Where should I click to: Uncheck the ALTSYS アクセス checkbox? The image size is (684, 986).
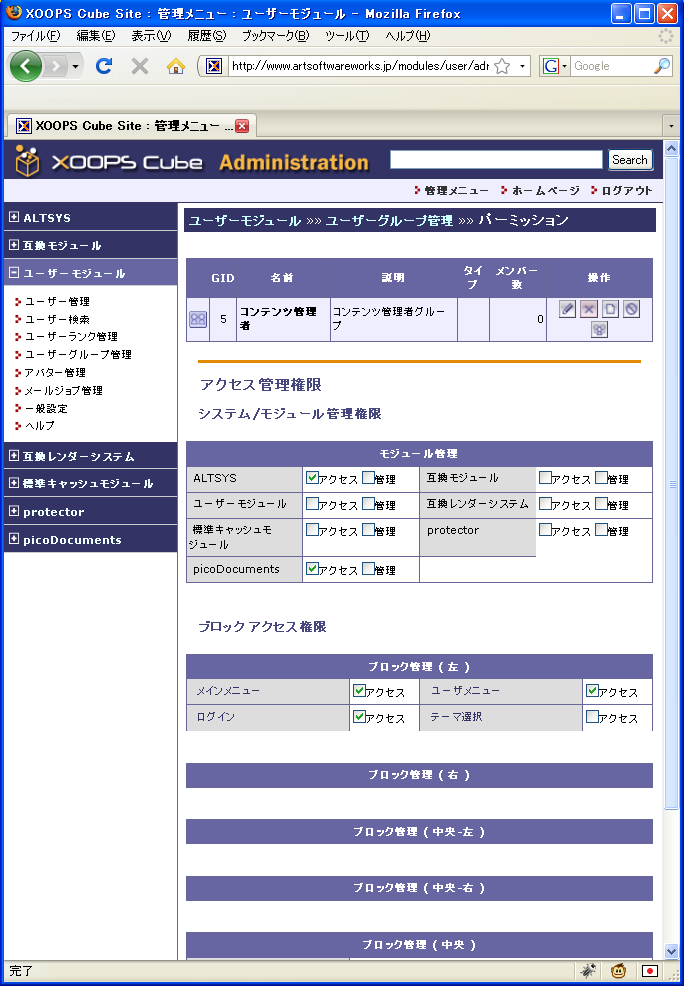point(313,478)
